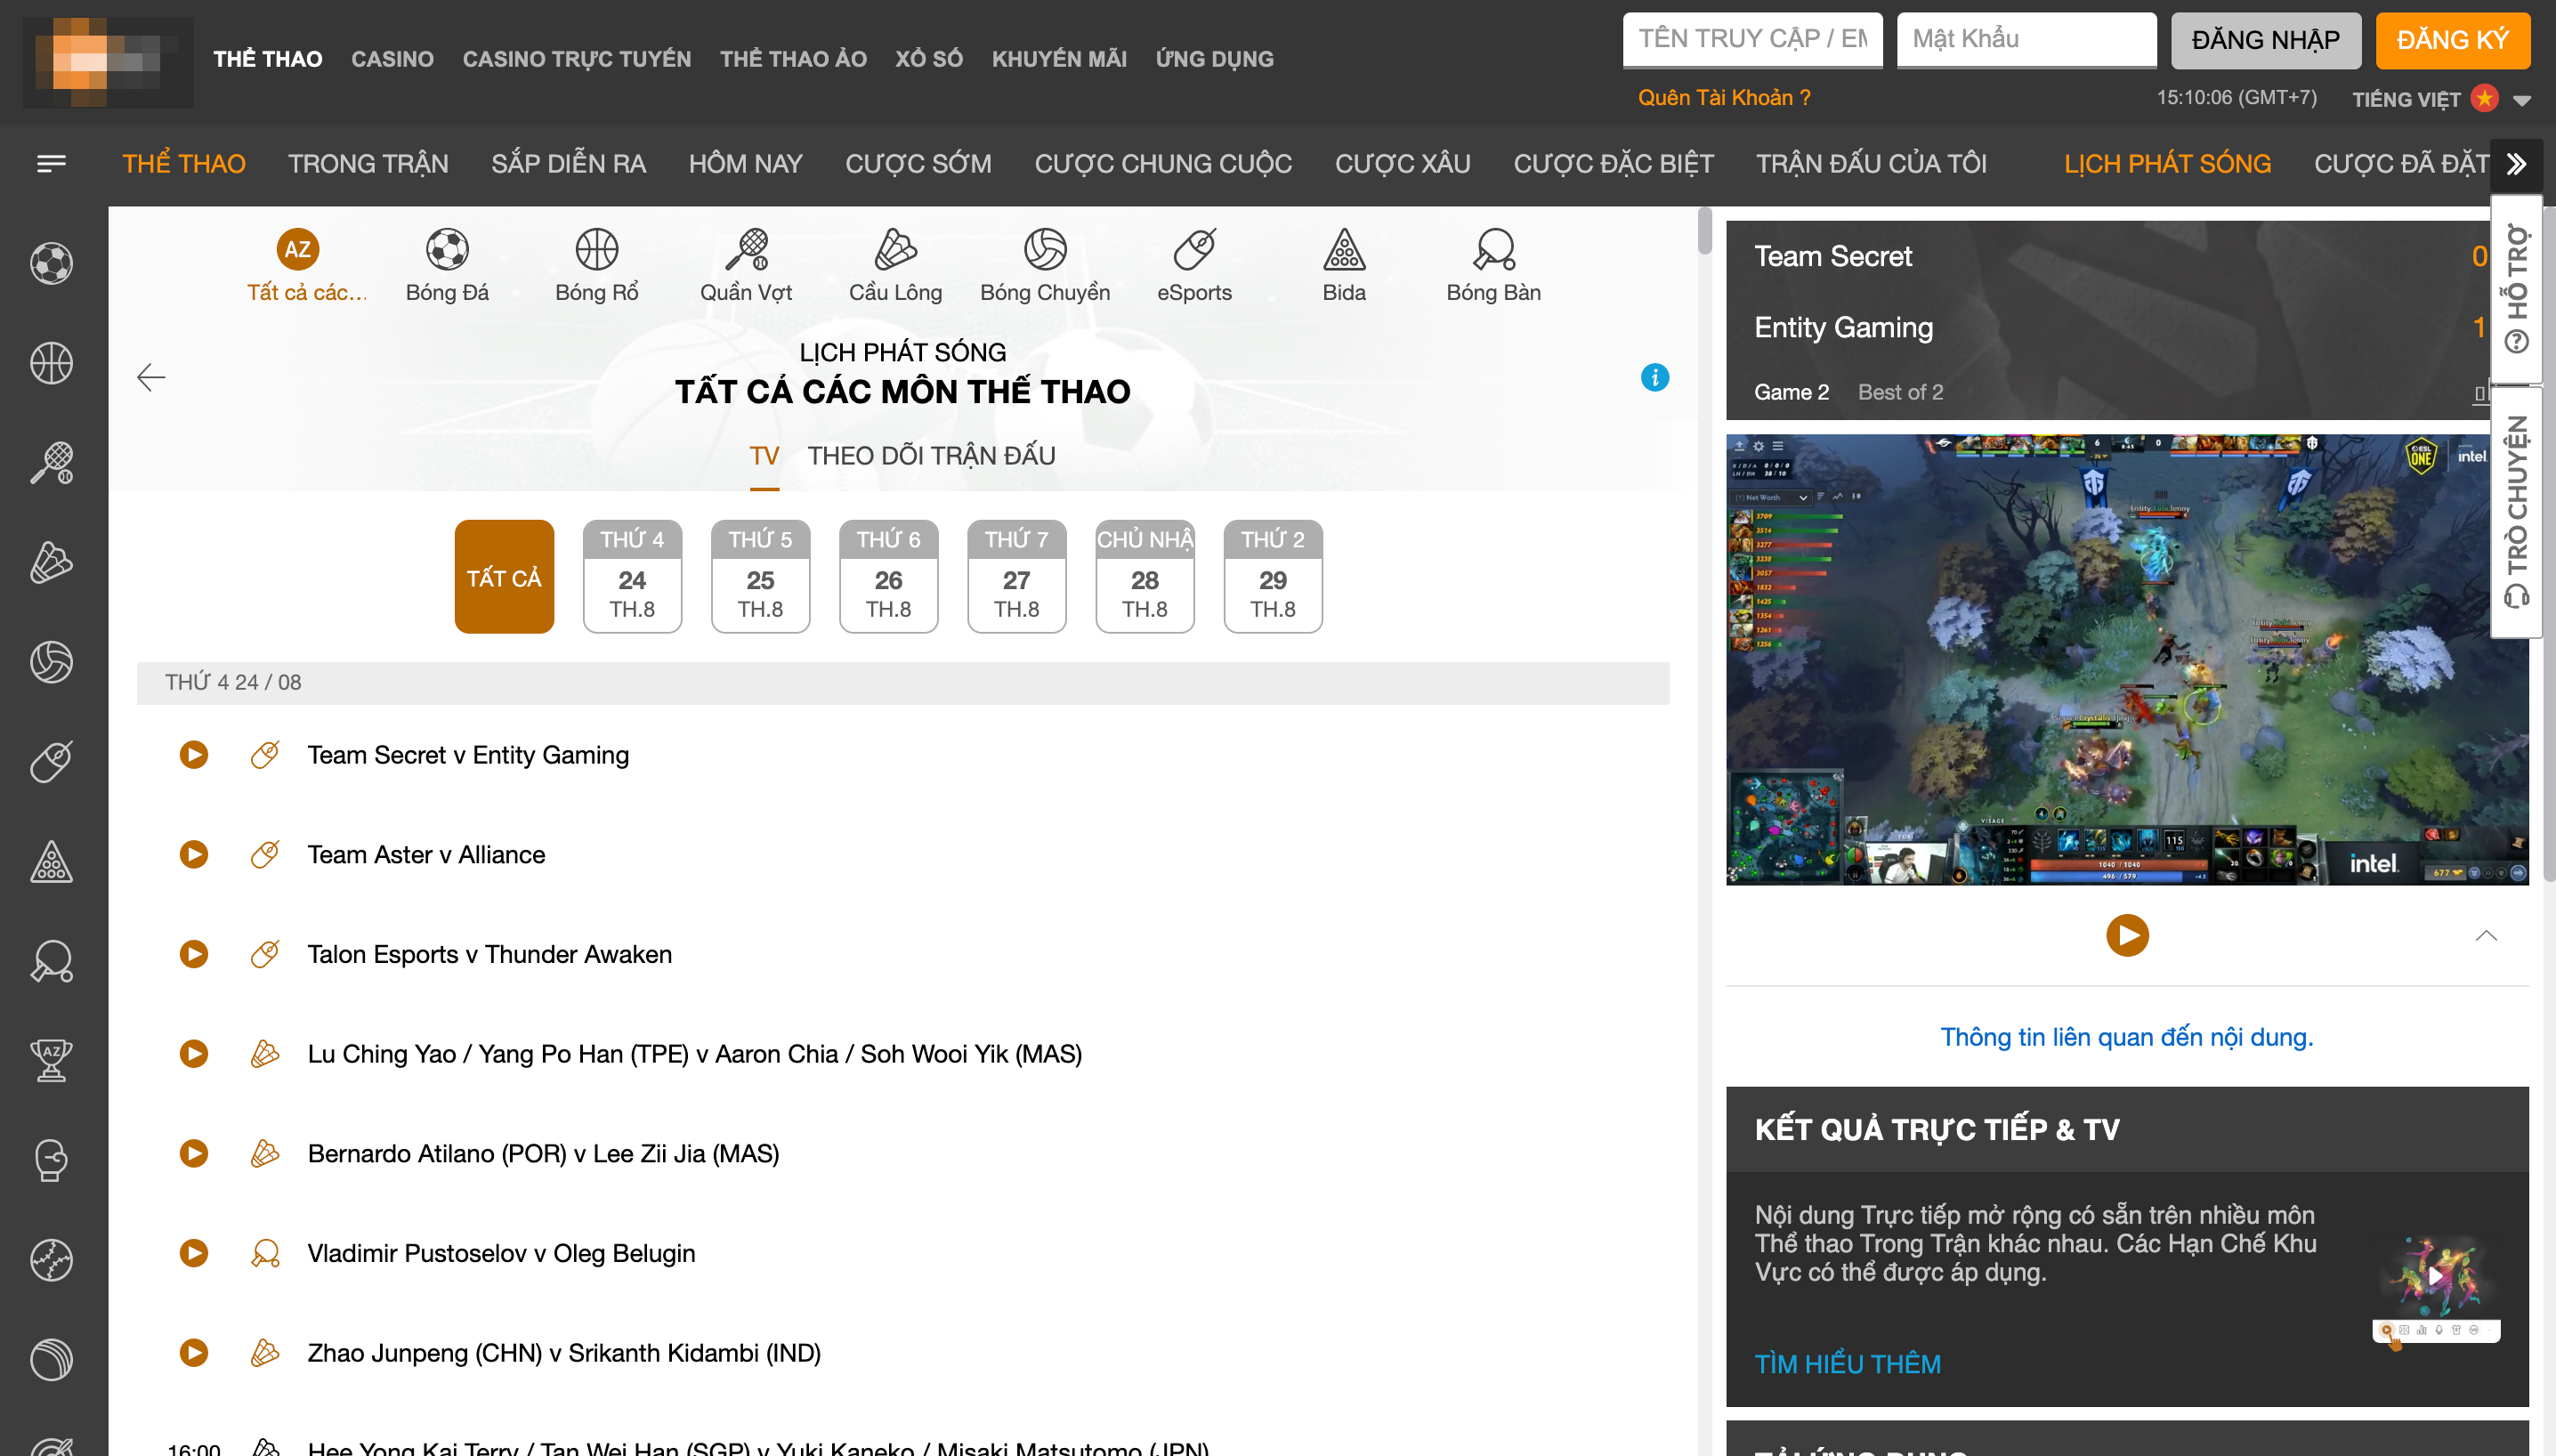
Task: Open the Tiếng Việt language dropdown
Action: tap(2521, 99)
